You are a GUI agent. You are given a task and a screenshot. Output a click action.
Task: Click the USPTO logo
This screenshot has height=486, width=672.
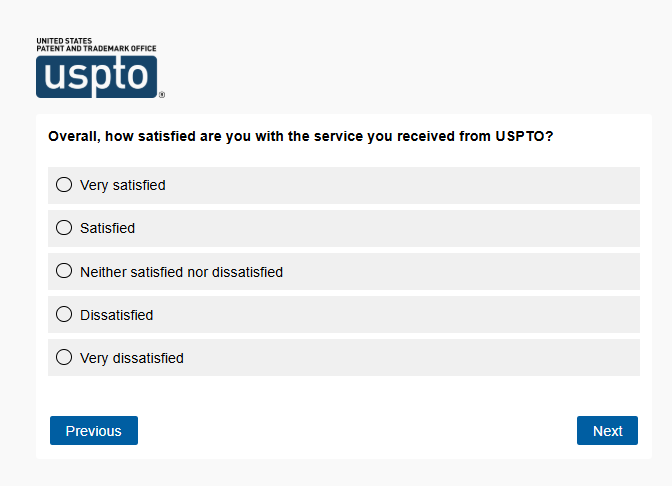pyautogui.click(x=96, y=76)
